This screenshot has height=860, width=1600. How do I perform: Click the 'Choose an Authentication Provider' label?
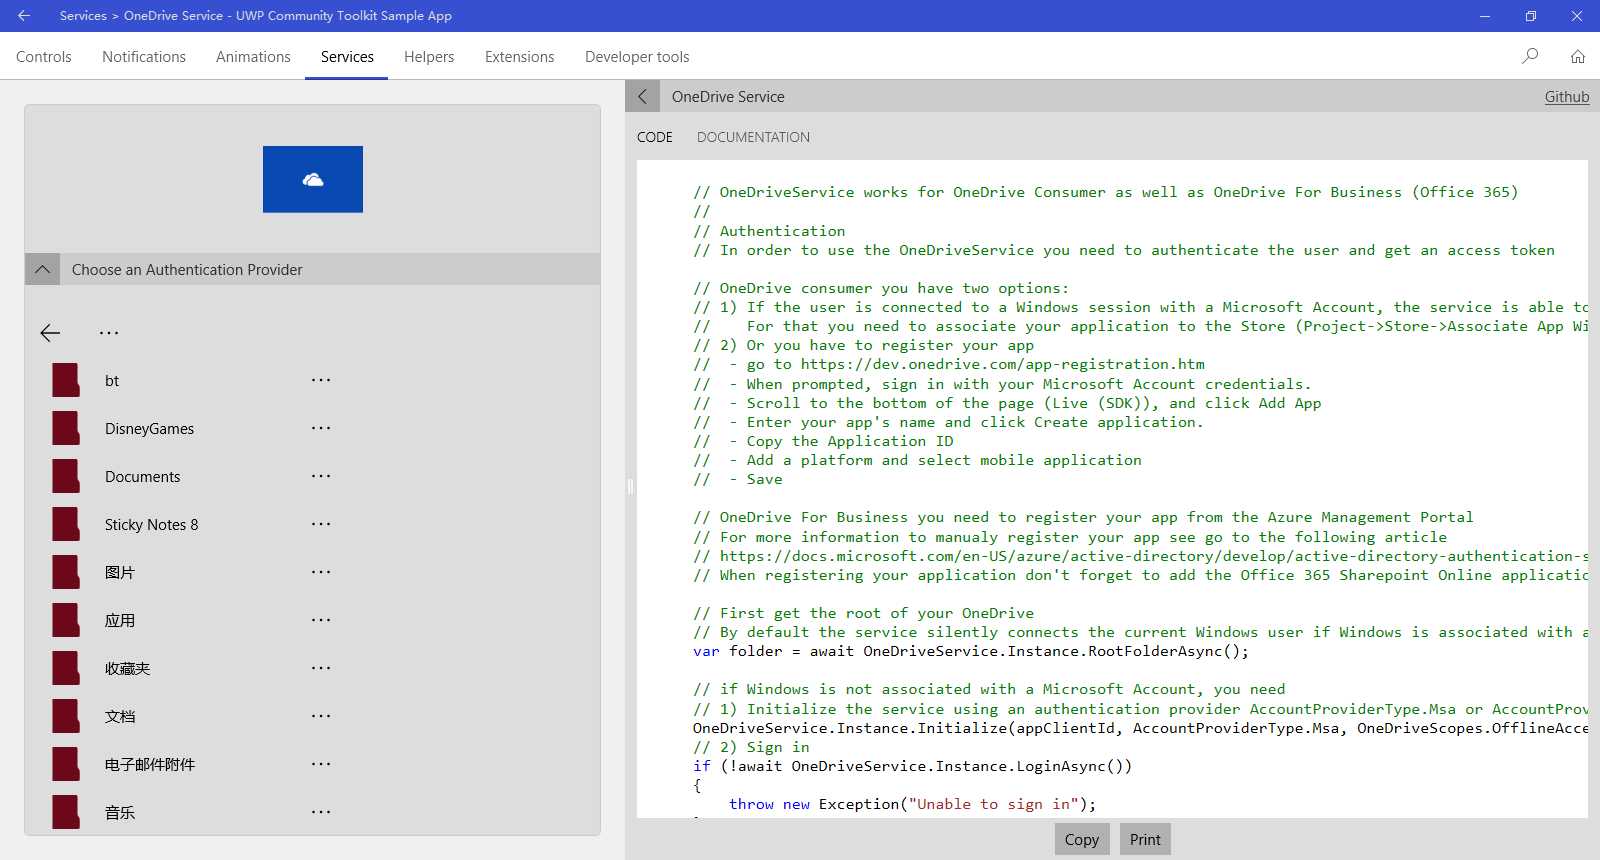point(187,269)
